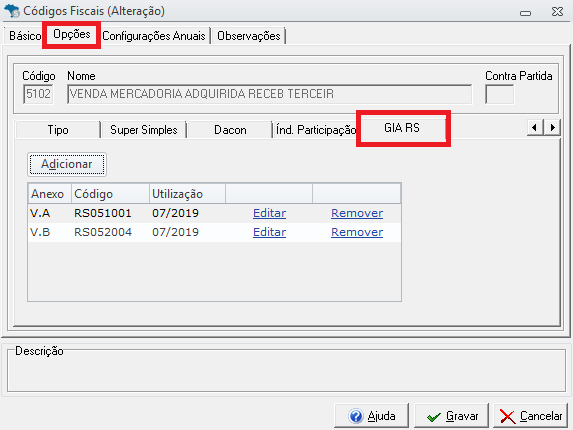Switch to the Básico tab
The height and width of the screenshot is (430, 573).
pyautogui.click(x=25, y=36)
